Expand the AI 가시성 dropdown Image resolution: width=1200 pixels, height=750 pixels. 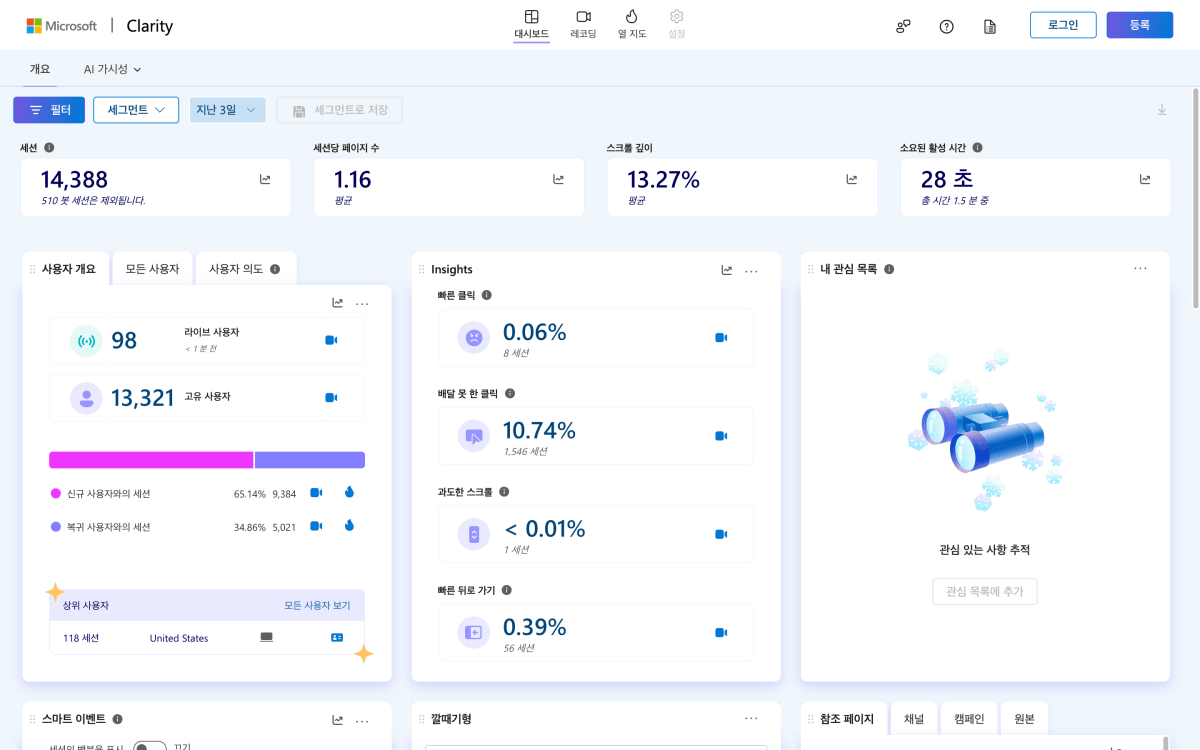click(x=112, y=69)
